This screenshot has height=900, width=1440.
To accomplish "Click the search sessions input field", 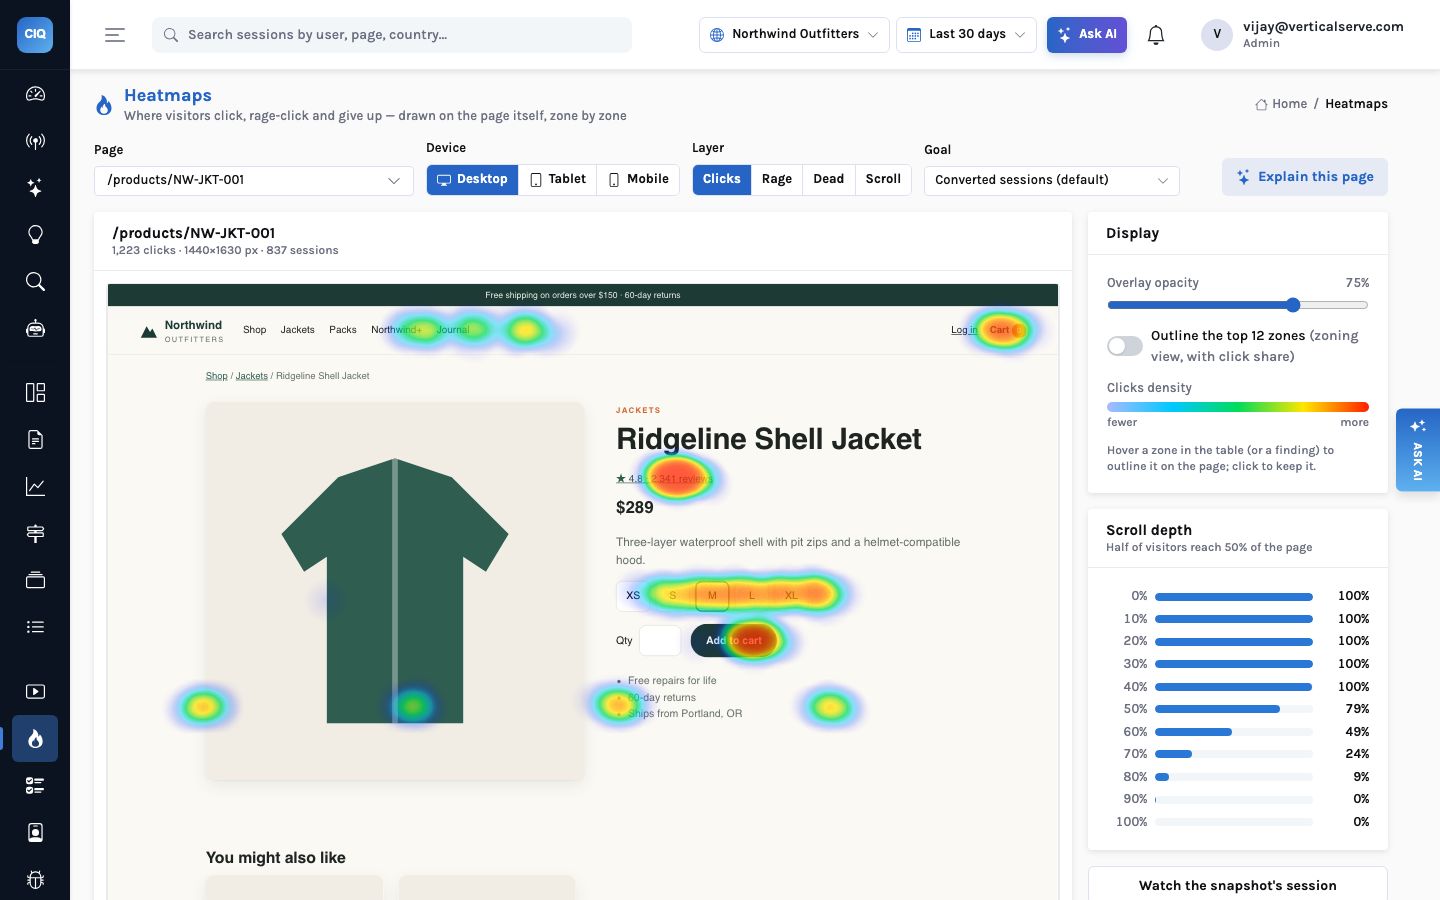I will [x=392, y=35].
